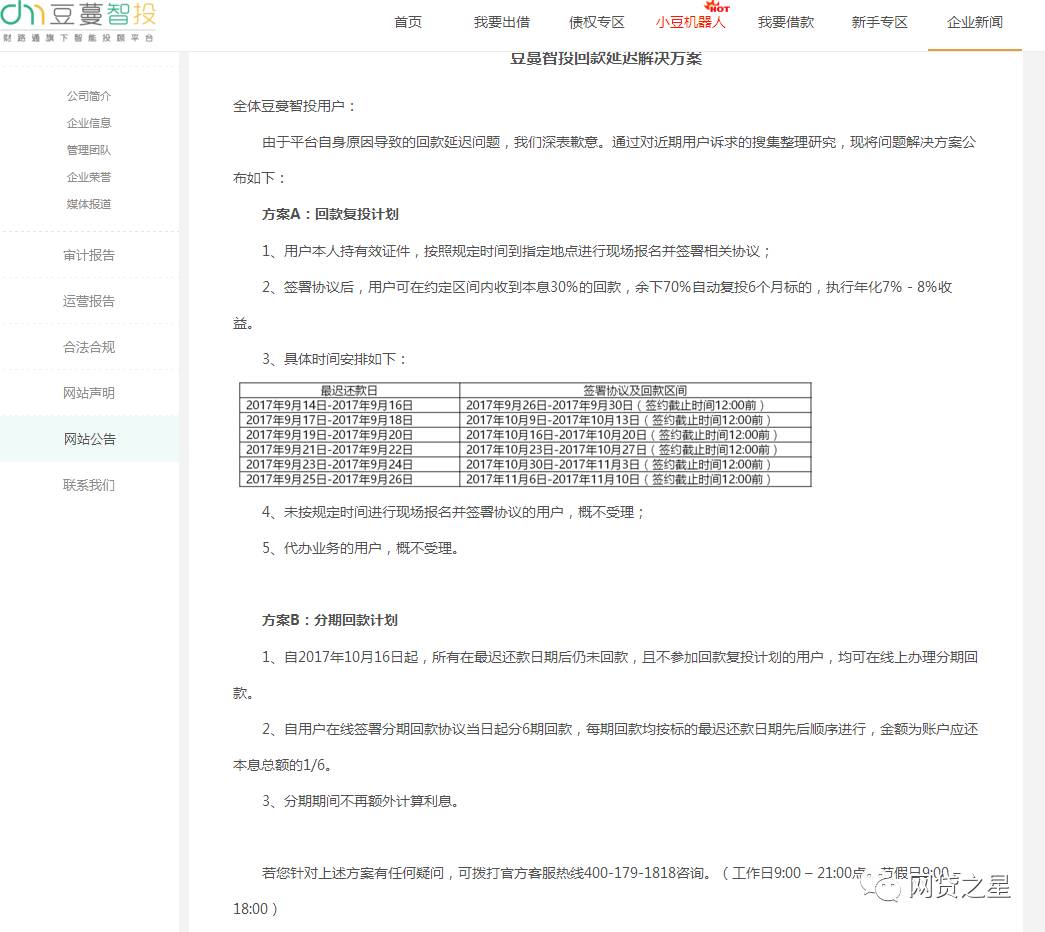Click 管理团队 sidebar link
1045x932 pixels.
[89, 150]
